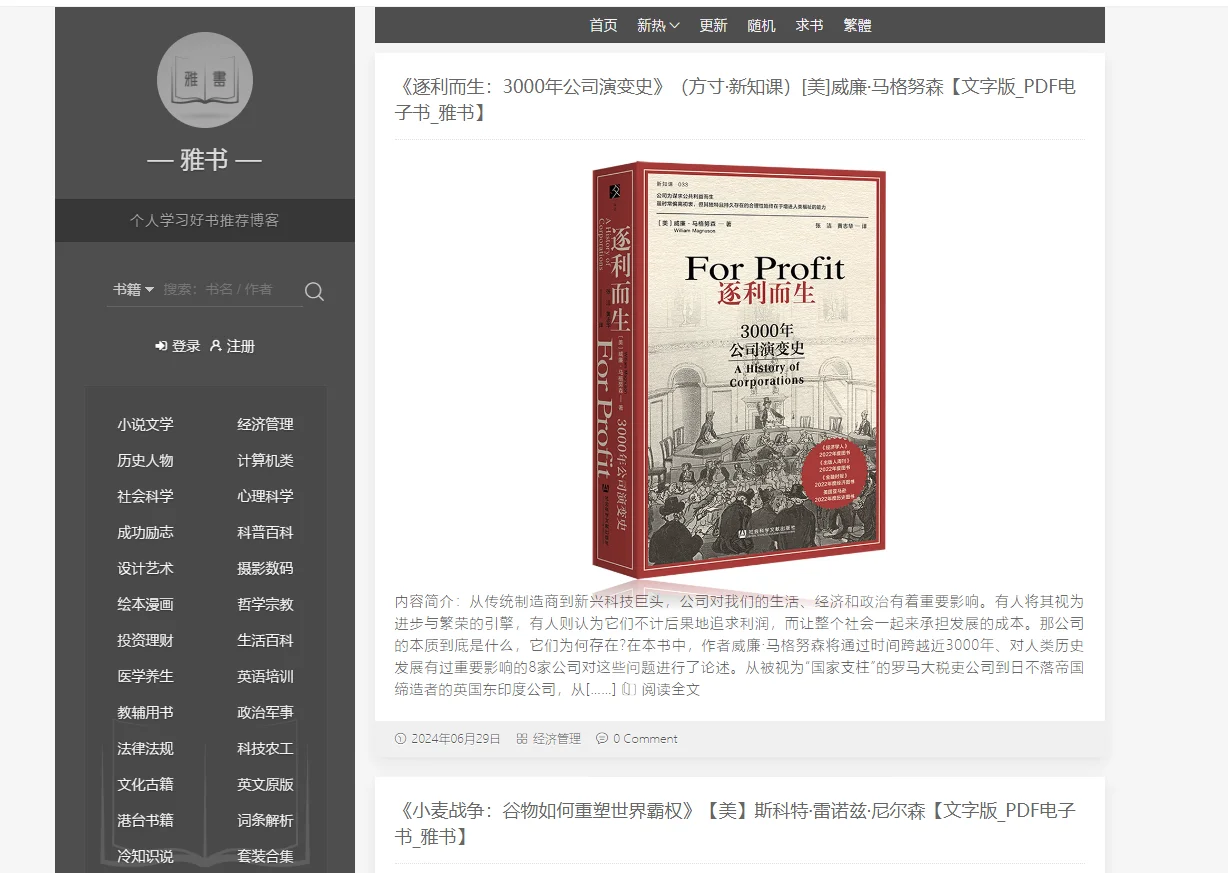
Task: Focus the 搜索: 书名 / 作者 search field
Action: coord(230,289)
